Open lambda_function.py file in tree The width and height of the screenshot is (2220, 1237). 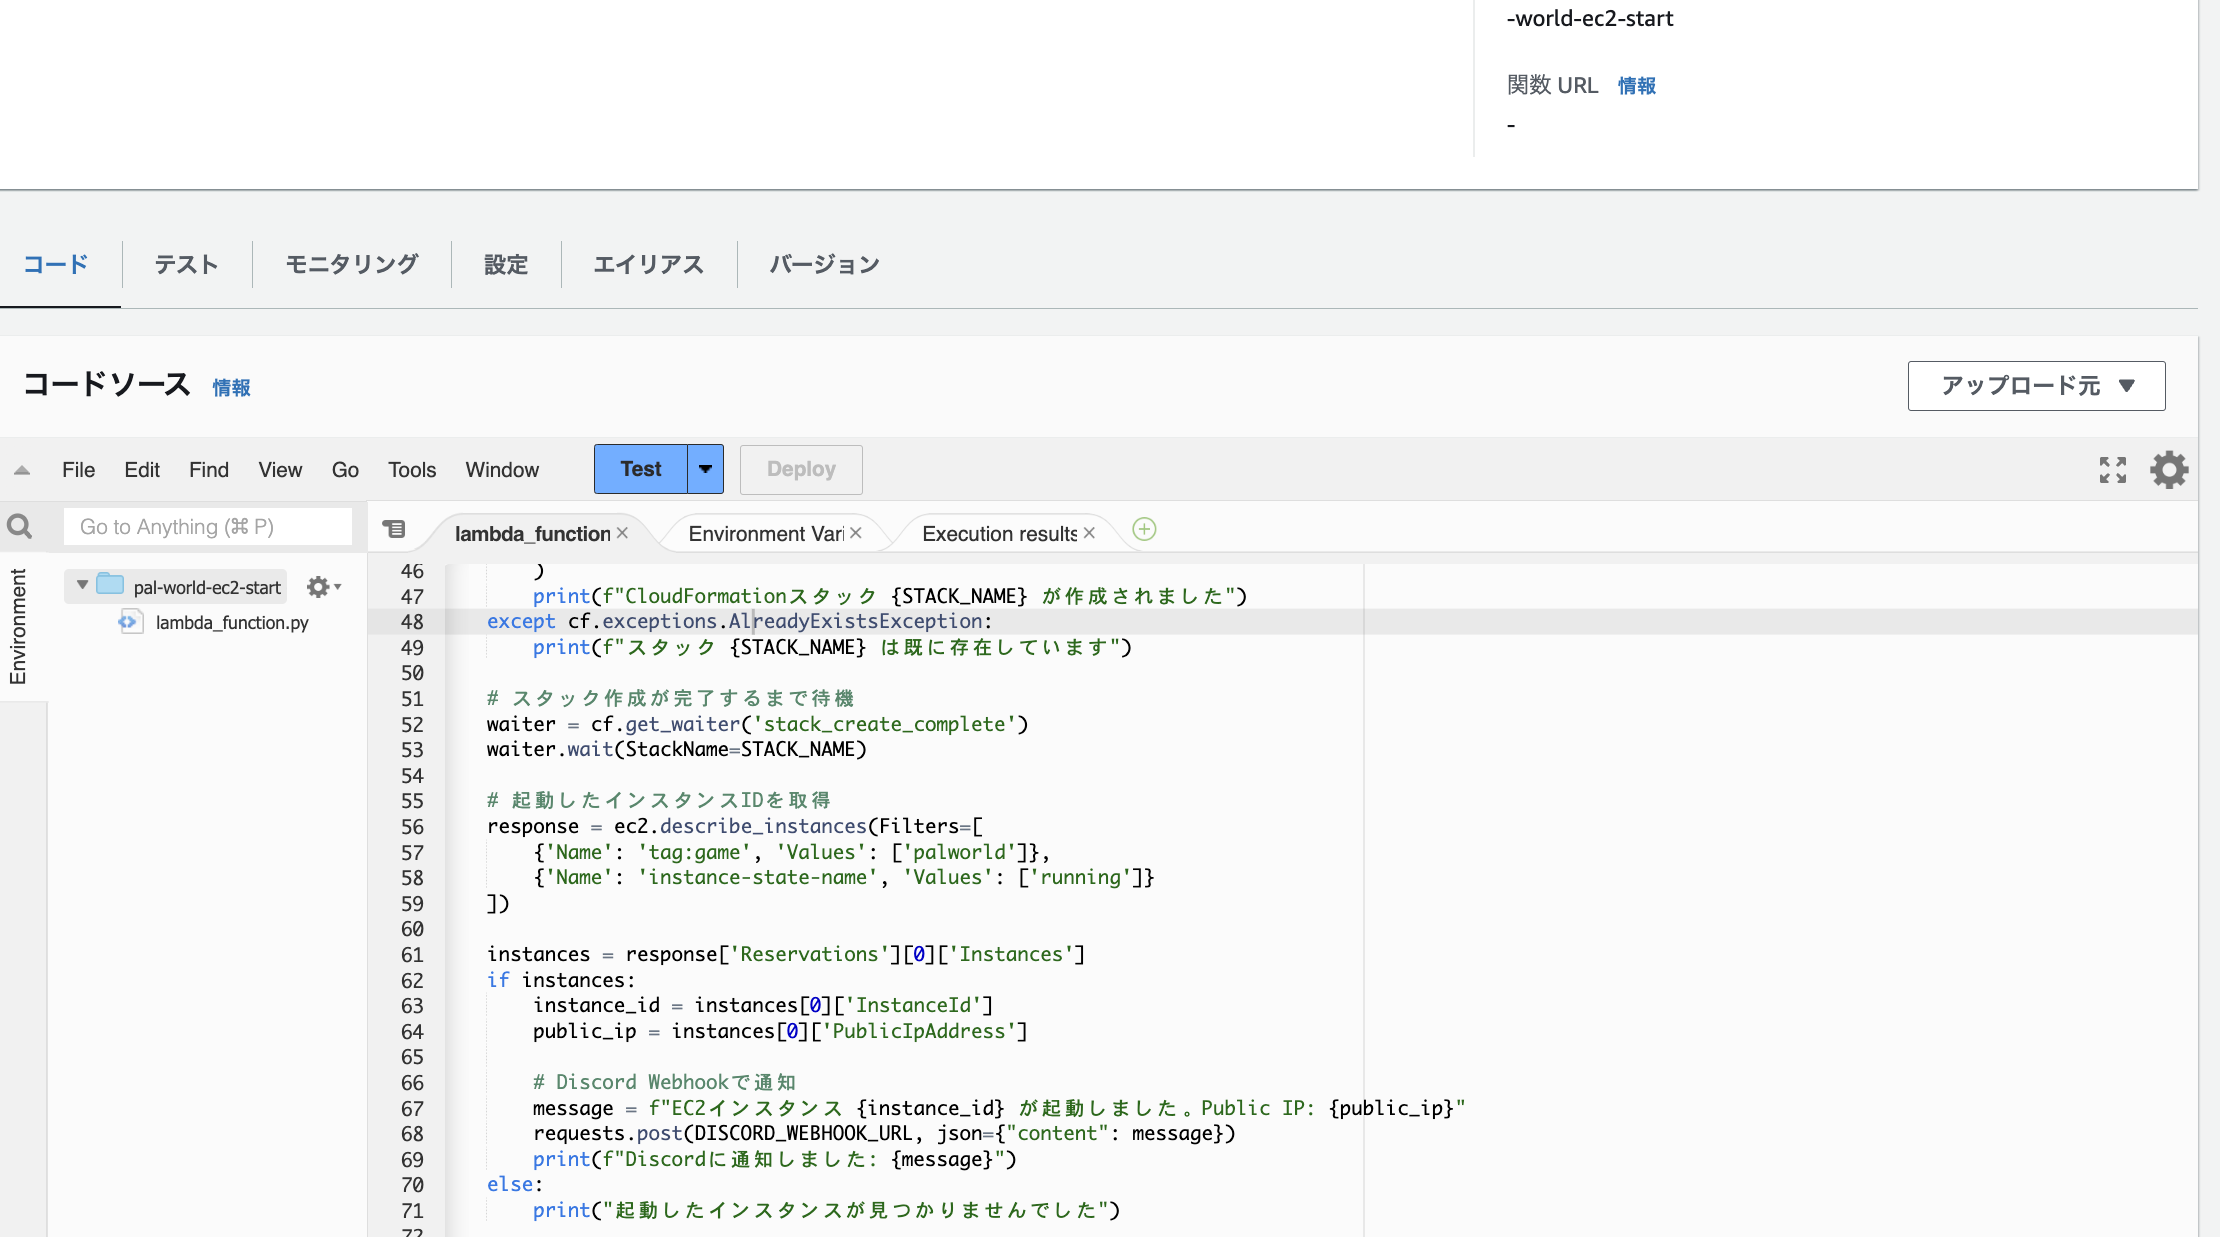(x=232, y=622)
